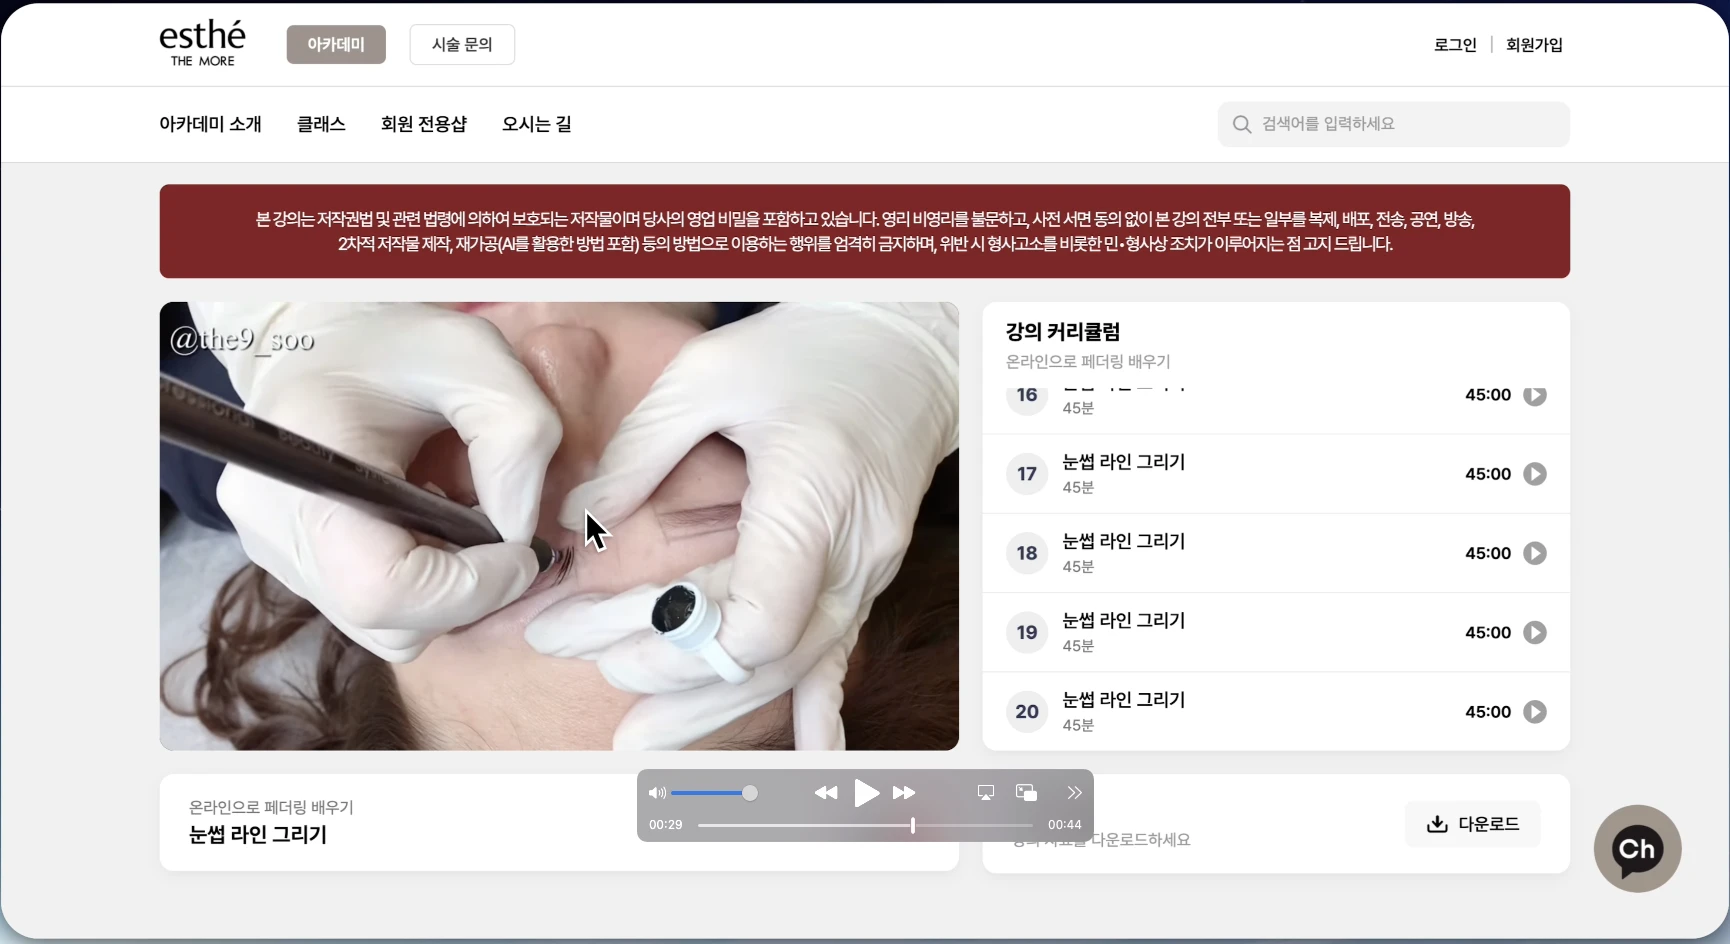
Task: Select lesson 20 눈썹 라인 그리기 row
Action: (1276, 712)
